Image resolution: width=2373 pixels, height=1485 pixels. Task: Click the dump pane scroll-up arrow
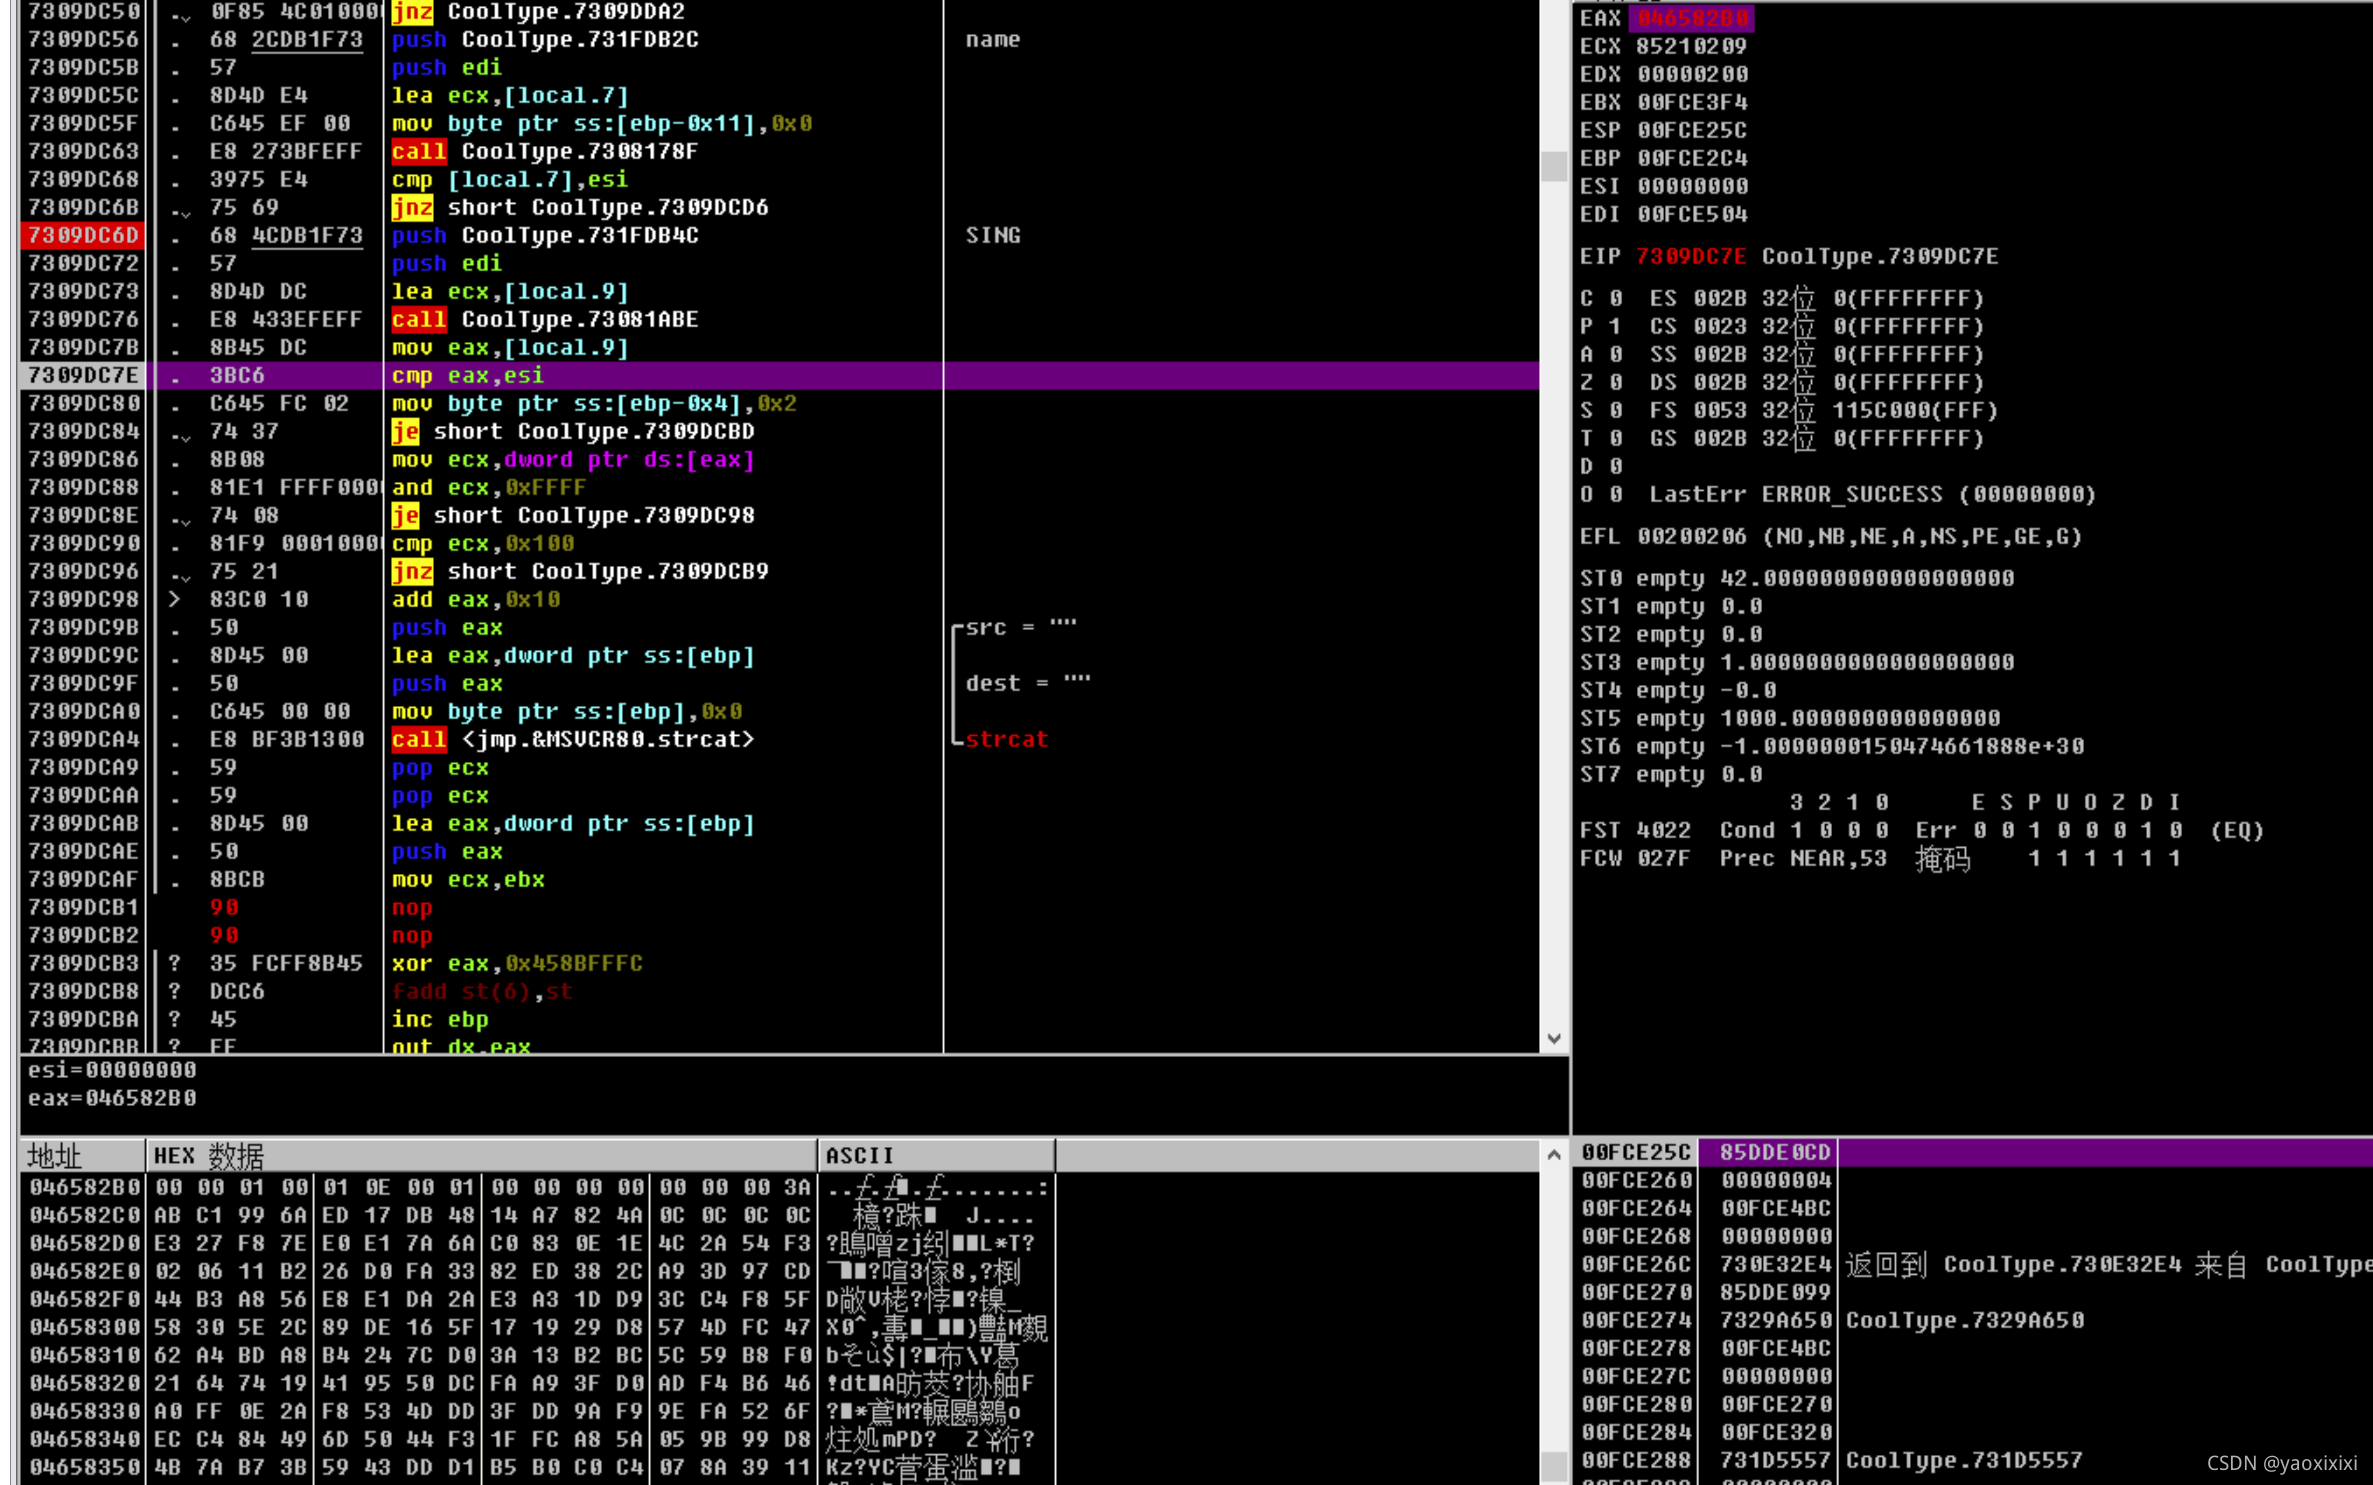pos(1553,1155)
